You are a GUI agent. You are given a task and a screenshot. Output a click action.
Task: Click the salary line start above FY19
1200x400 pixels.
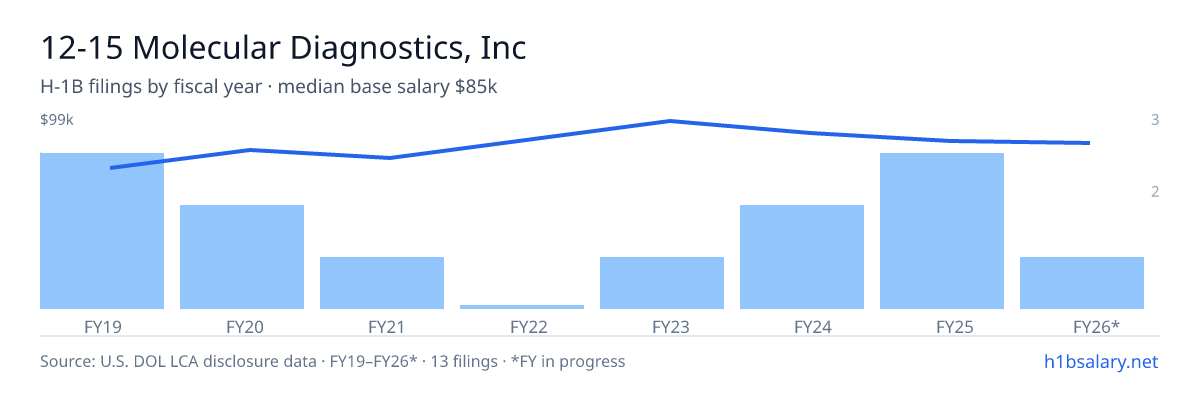[111, 167]
